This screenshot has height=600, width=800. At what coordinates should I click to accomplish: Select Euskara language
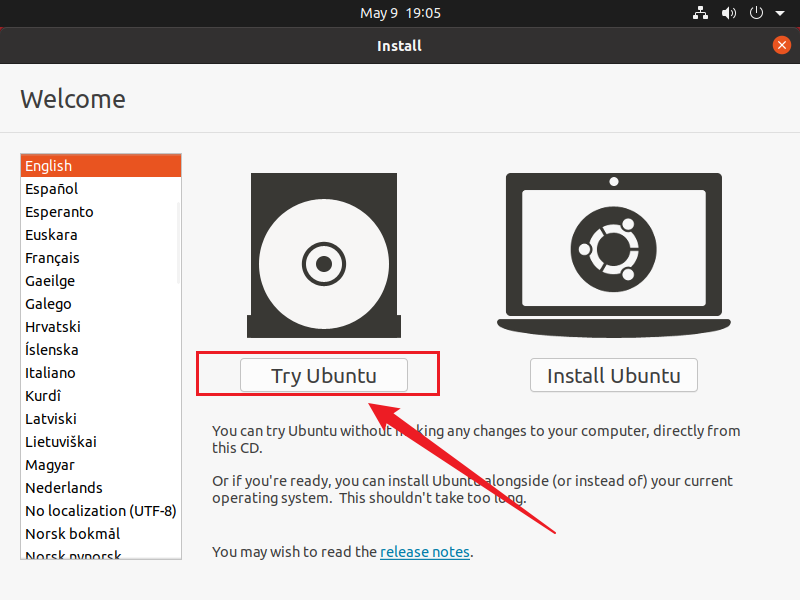click(x=101, y=235)
